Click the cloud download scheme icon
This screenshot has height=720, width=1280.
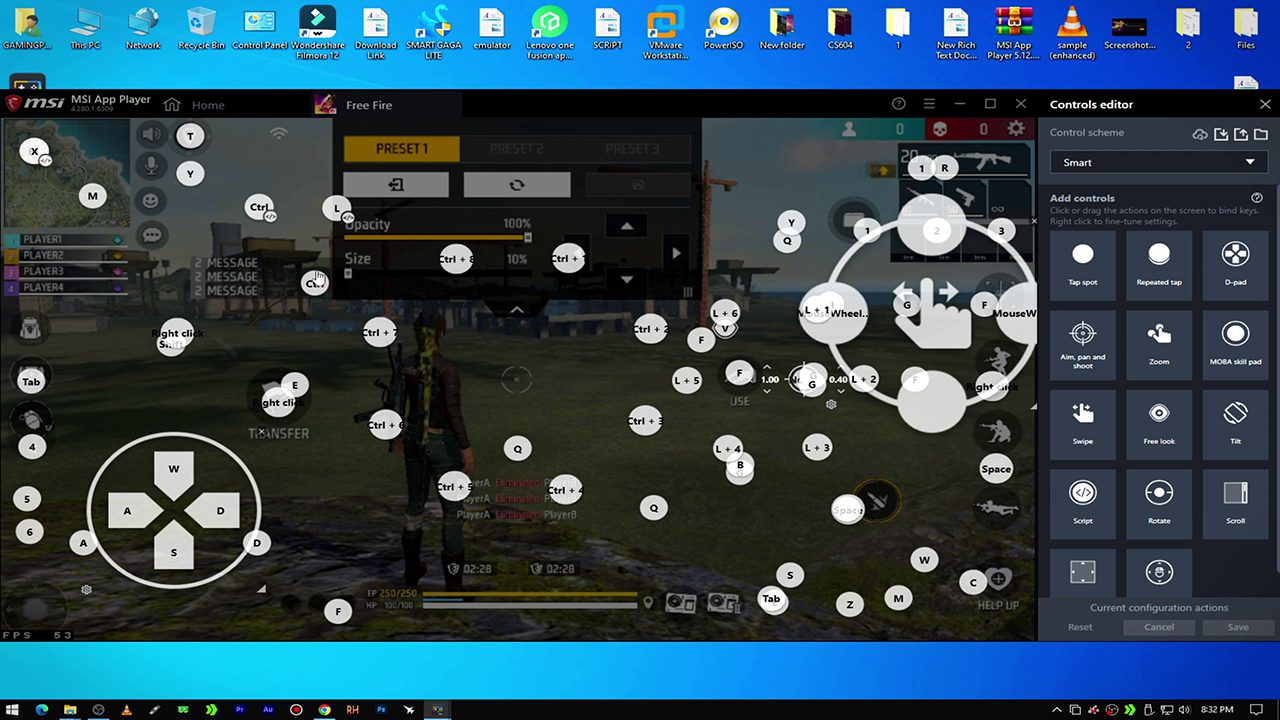pyautogui.click(x=1201, y=134)
